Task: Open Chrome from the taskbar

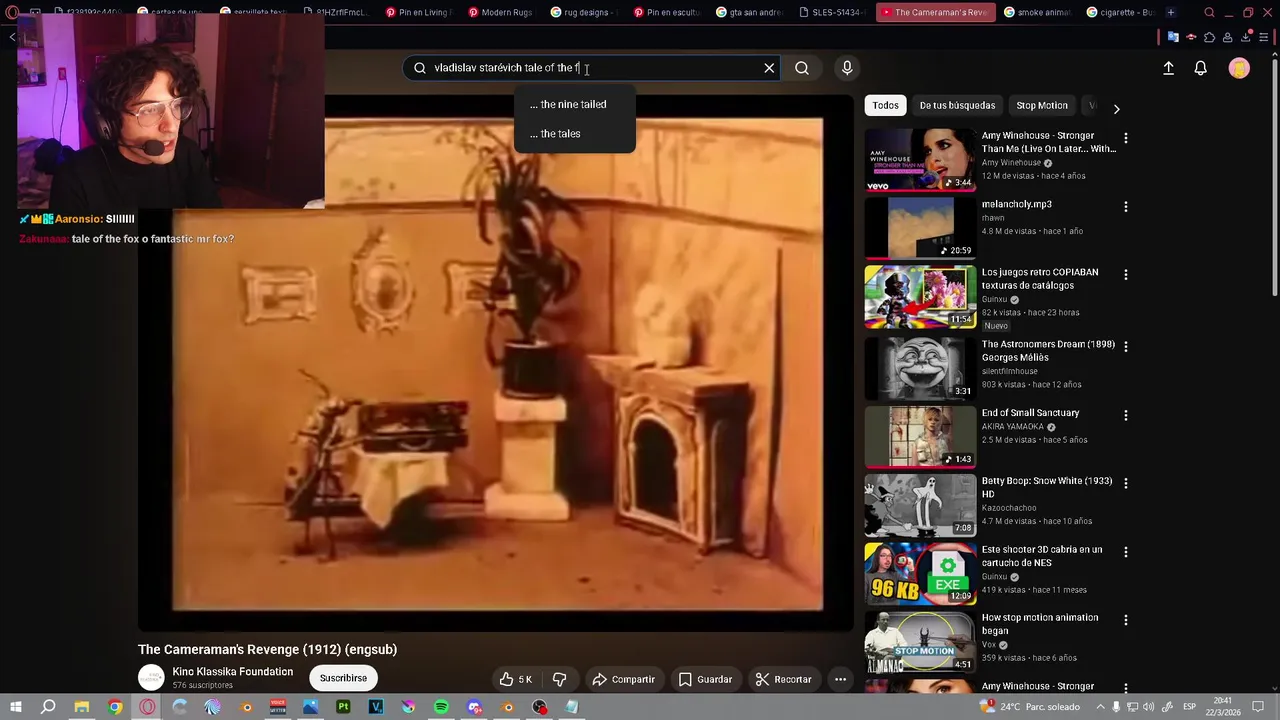Action: [115, 707]
